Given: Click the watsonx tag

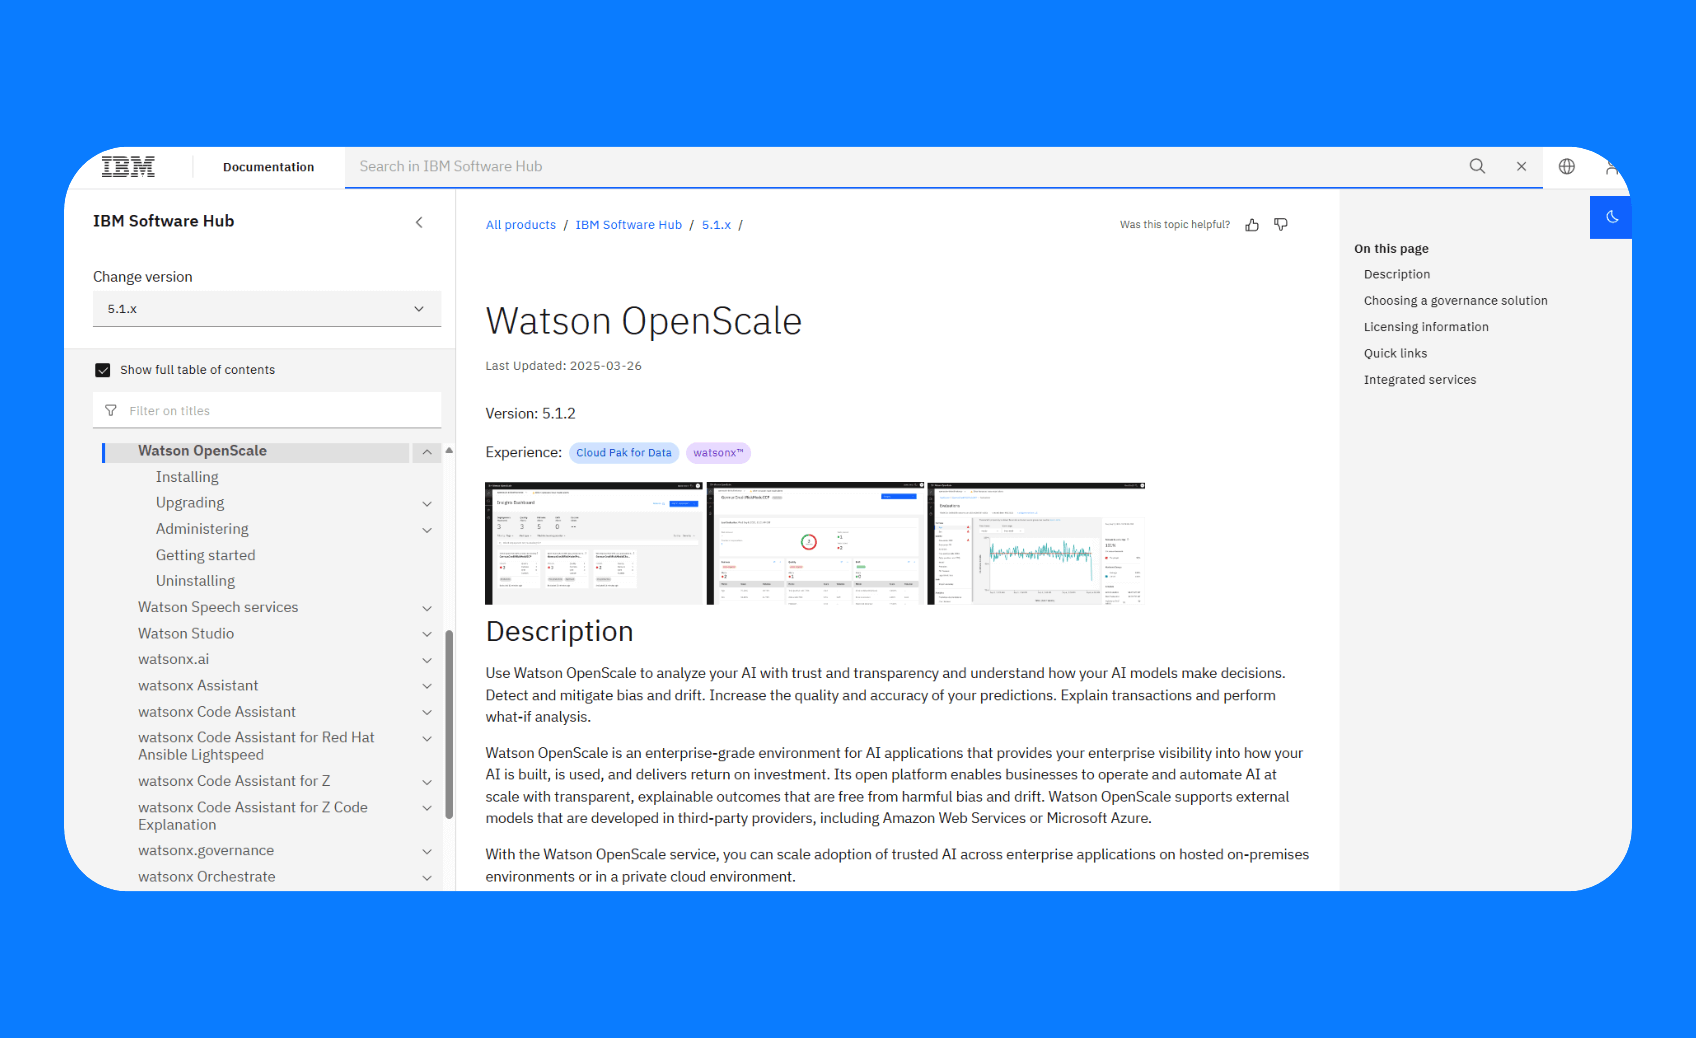Looking at the screenshot, I should 718,453.
